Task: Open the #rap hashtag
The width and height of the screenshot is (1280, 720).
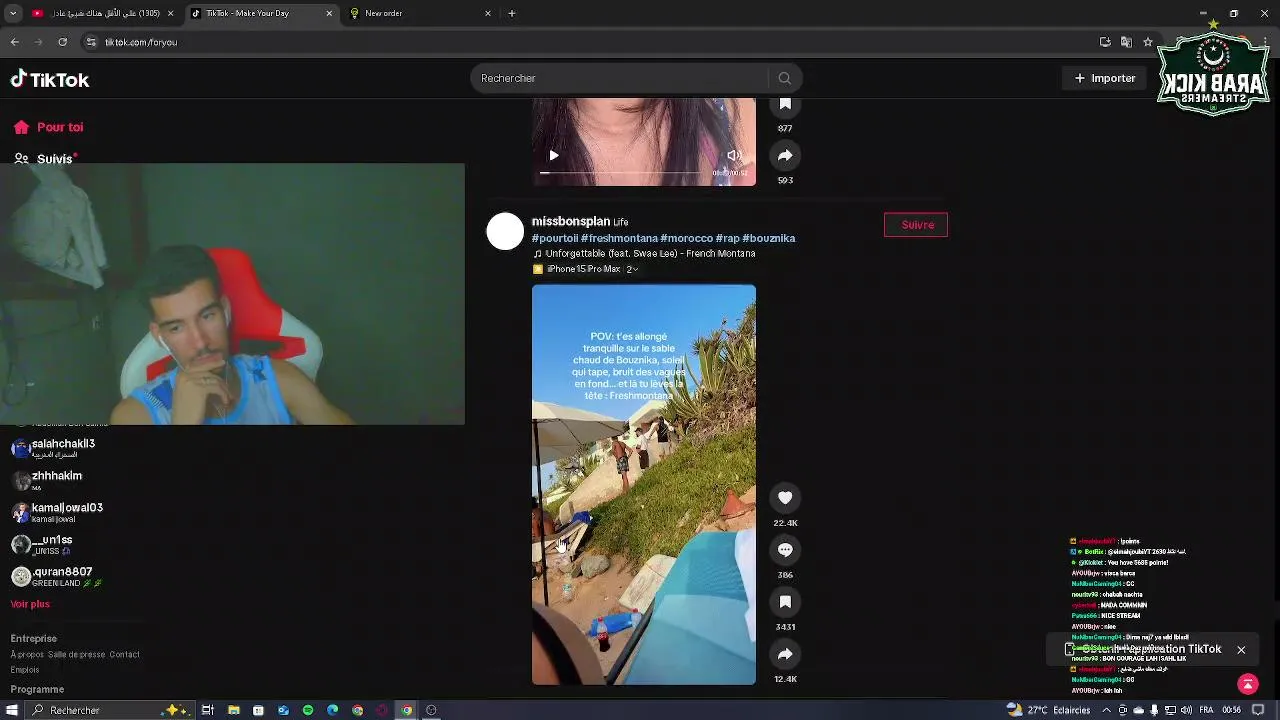Action: point(727,238)
